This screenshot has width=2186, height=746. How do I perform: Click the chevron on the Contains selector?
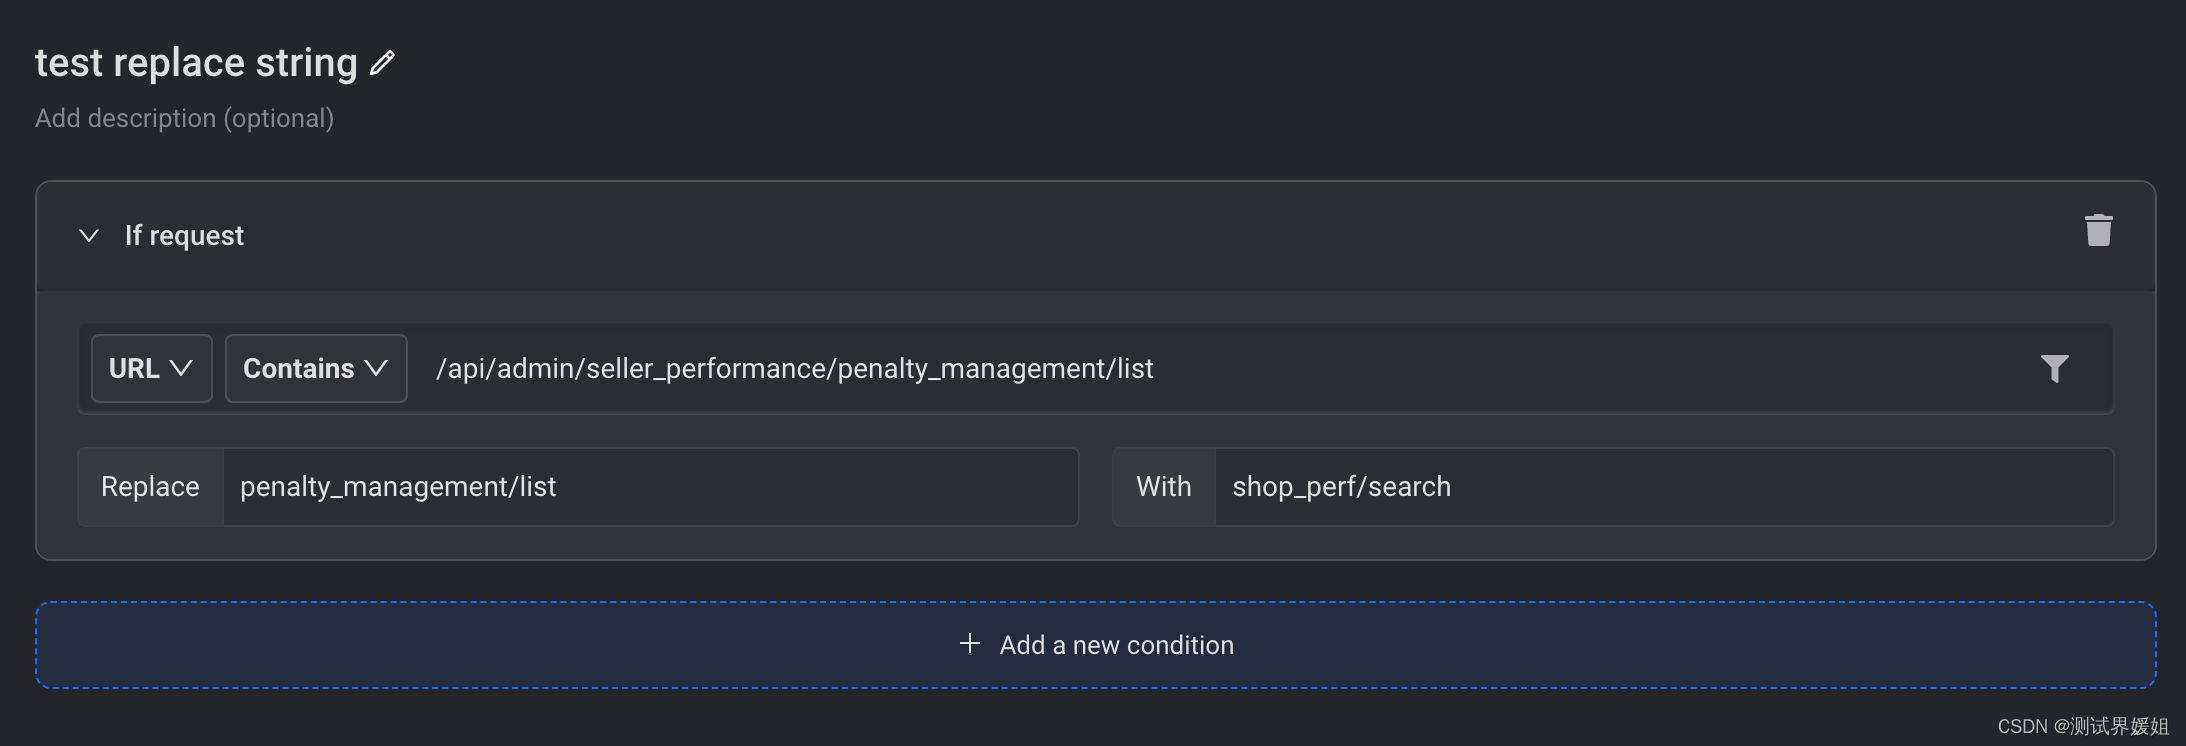[377, 368]
